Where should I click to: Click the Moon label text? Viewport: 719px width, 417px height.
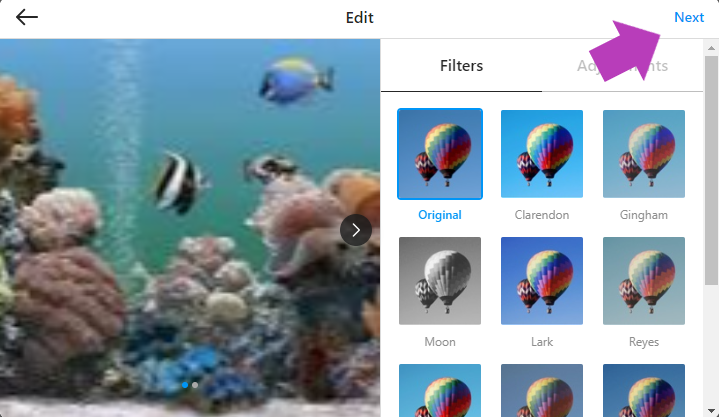point(440,342)
